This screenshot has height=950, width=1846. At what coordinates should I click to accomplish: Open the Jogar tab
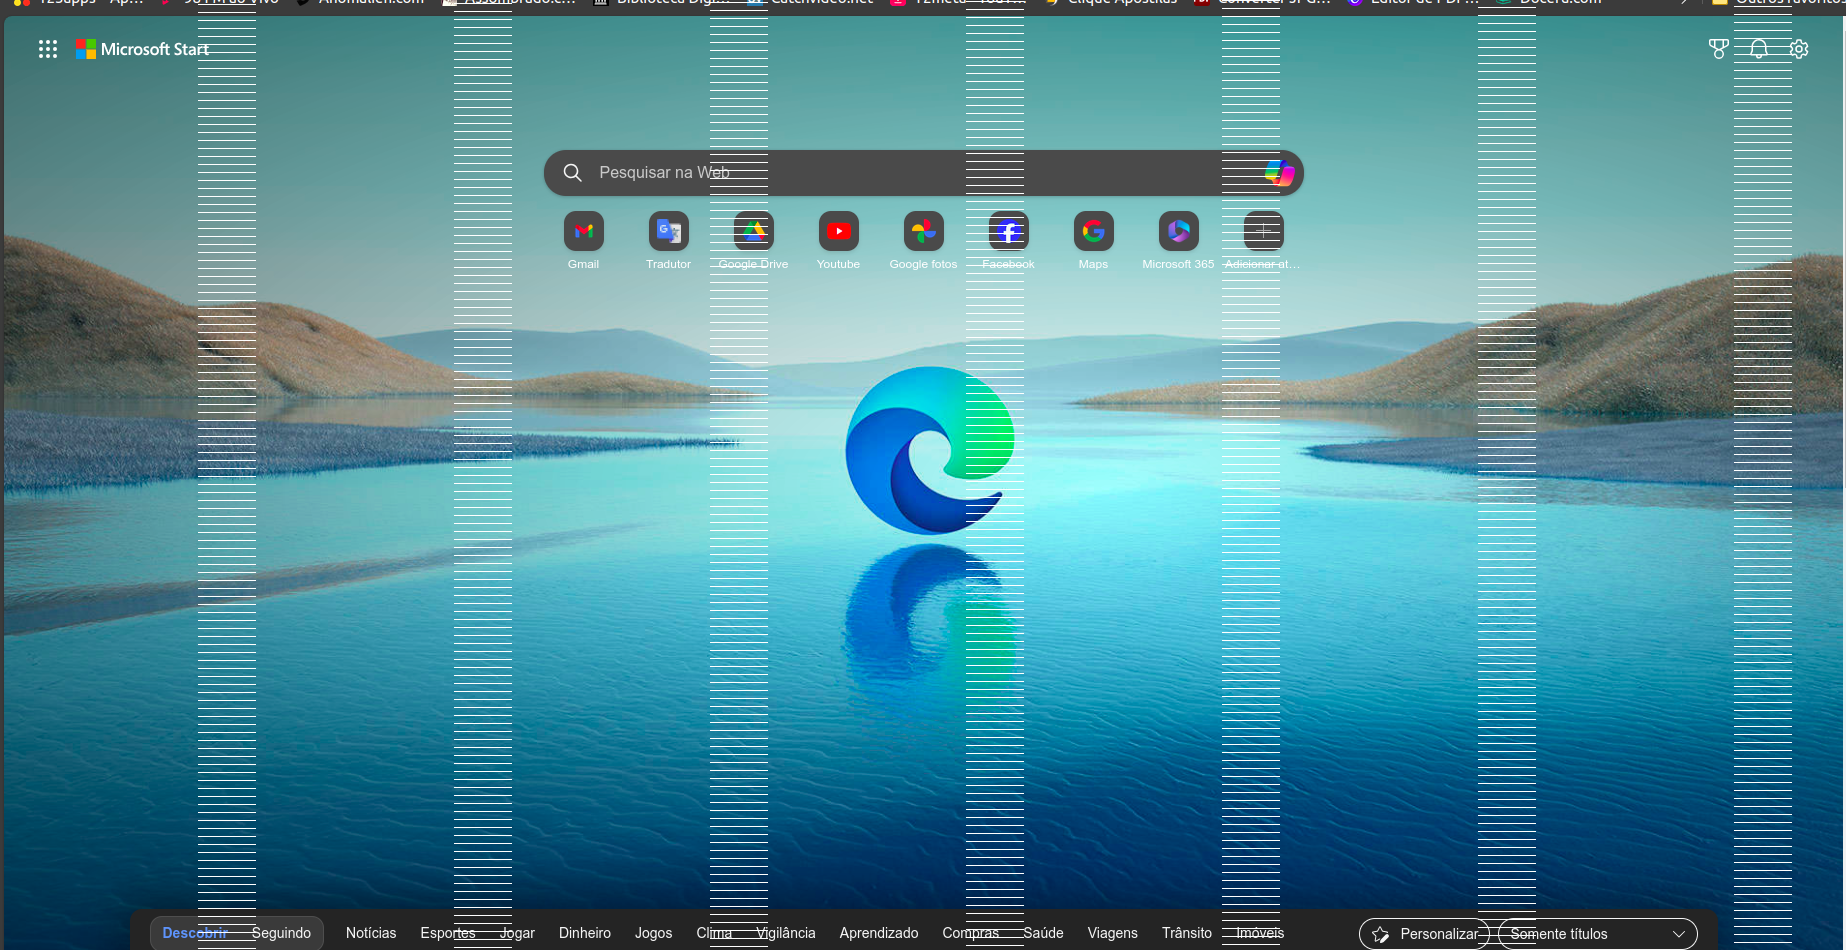pos(517,933)
